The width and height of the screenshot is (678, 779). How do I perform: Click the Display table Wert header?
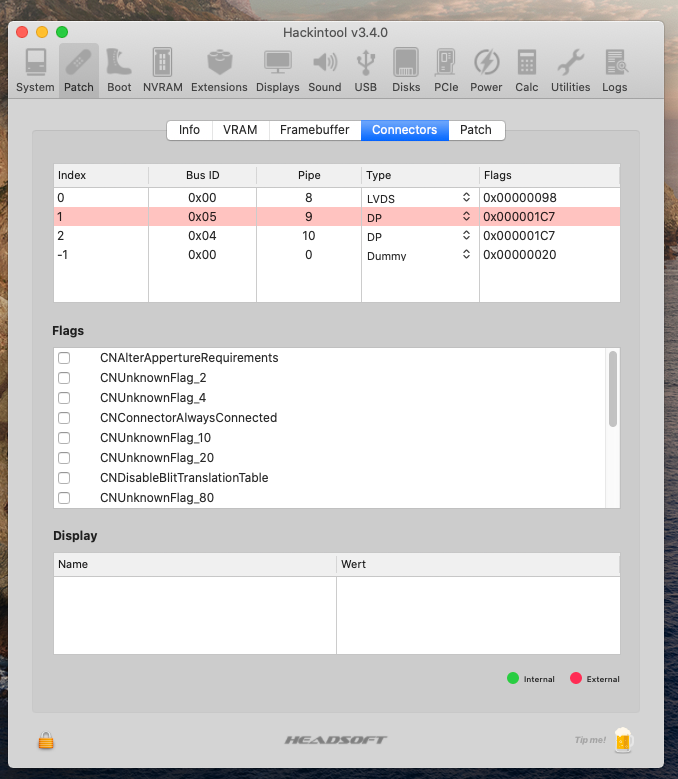(478, 564)
